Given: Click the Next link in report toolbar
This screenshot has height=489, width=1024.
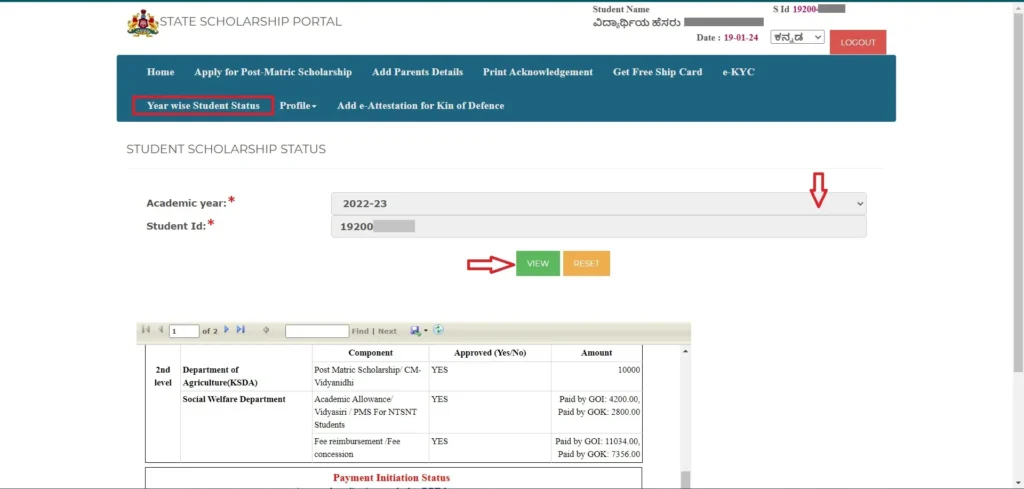Looking at the screenshot, I should click(x=387, y=332).
